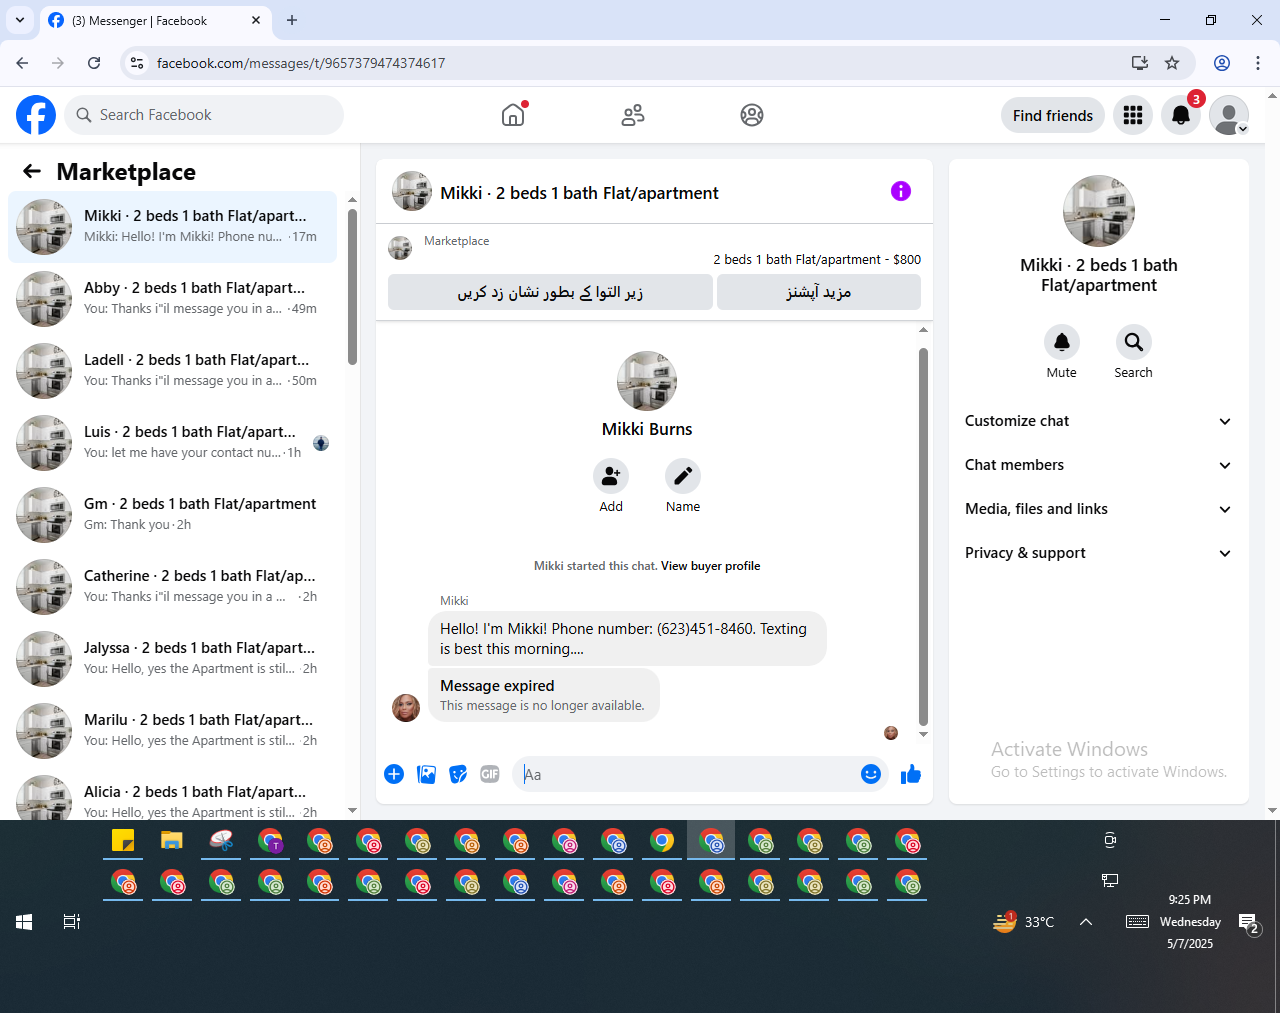Add people to the chat
Viewport: 1280px width, 1013px height.
611,476
